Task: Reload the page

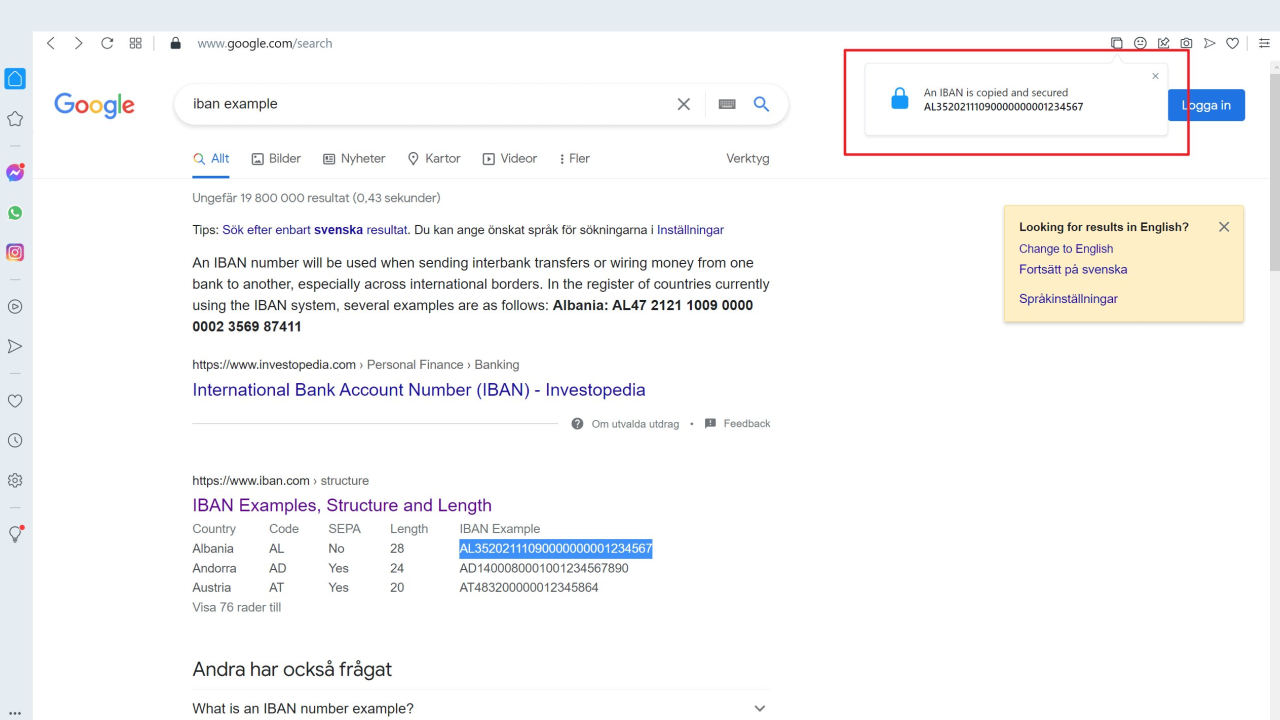Action: click(107, 43)
